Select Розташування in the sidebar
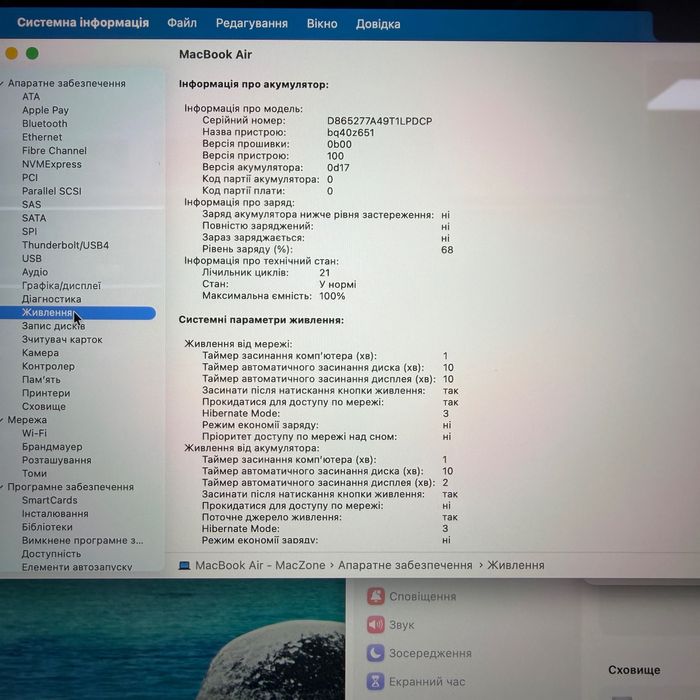 click(x=57, y=460)
